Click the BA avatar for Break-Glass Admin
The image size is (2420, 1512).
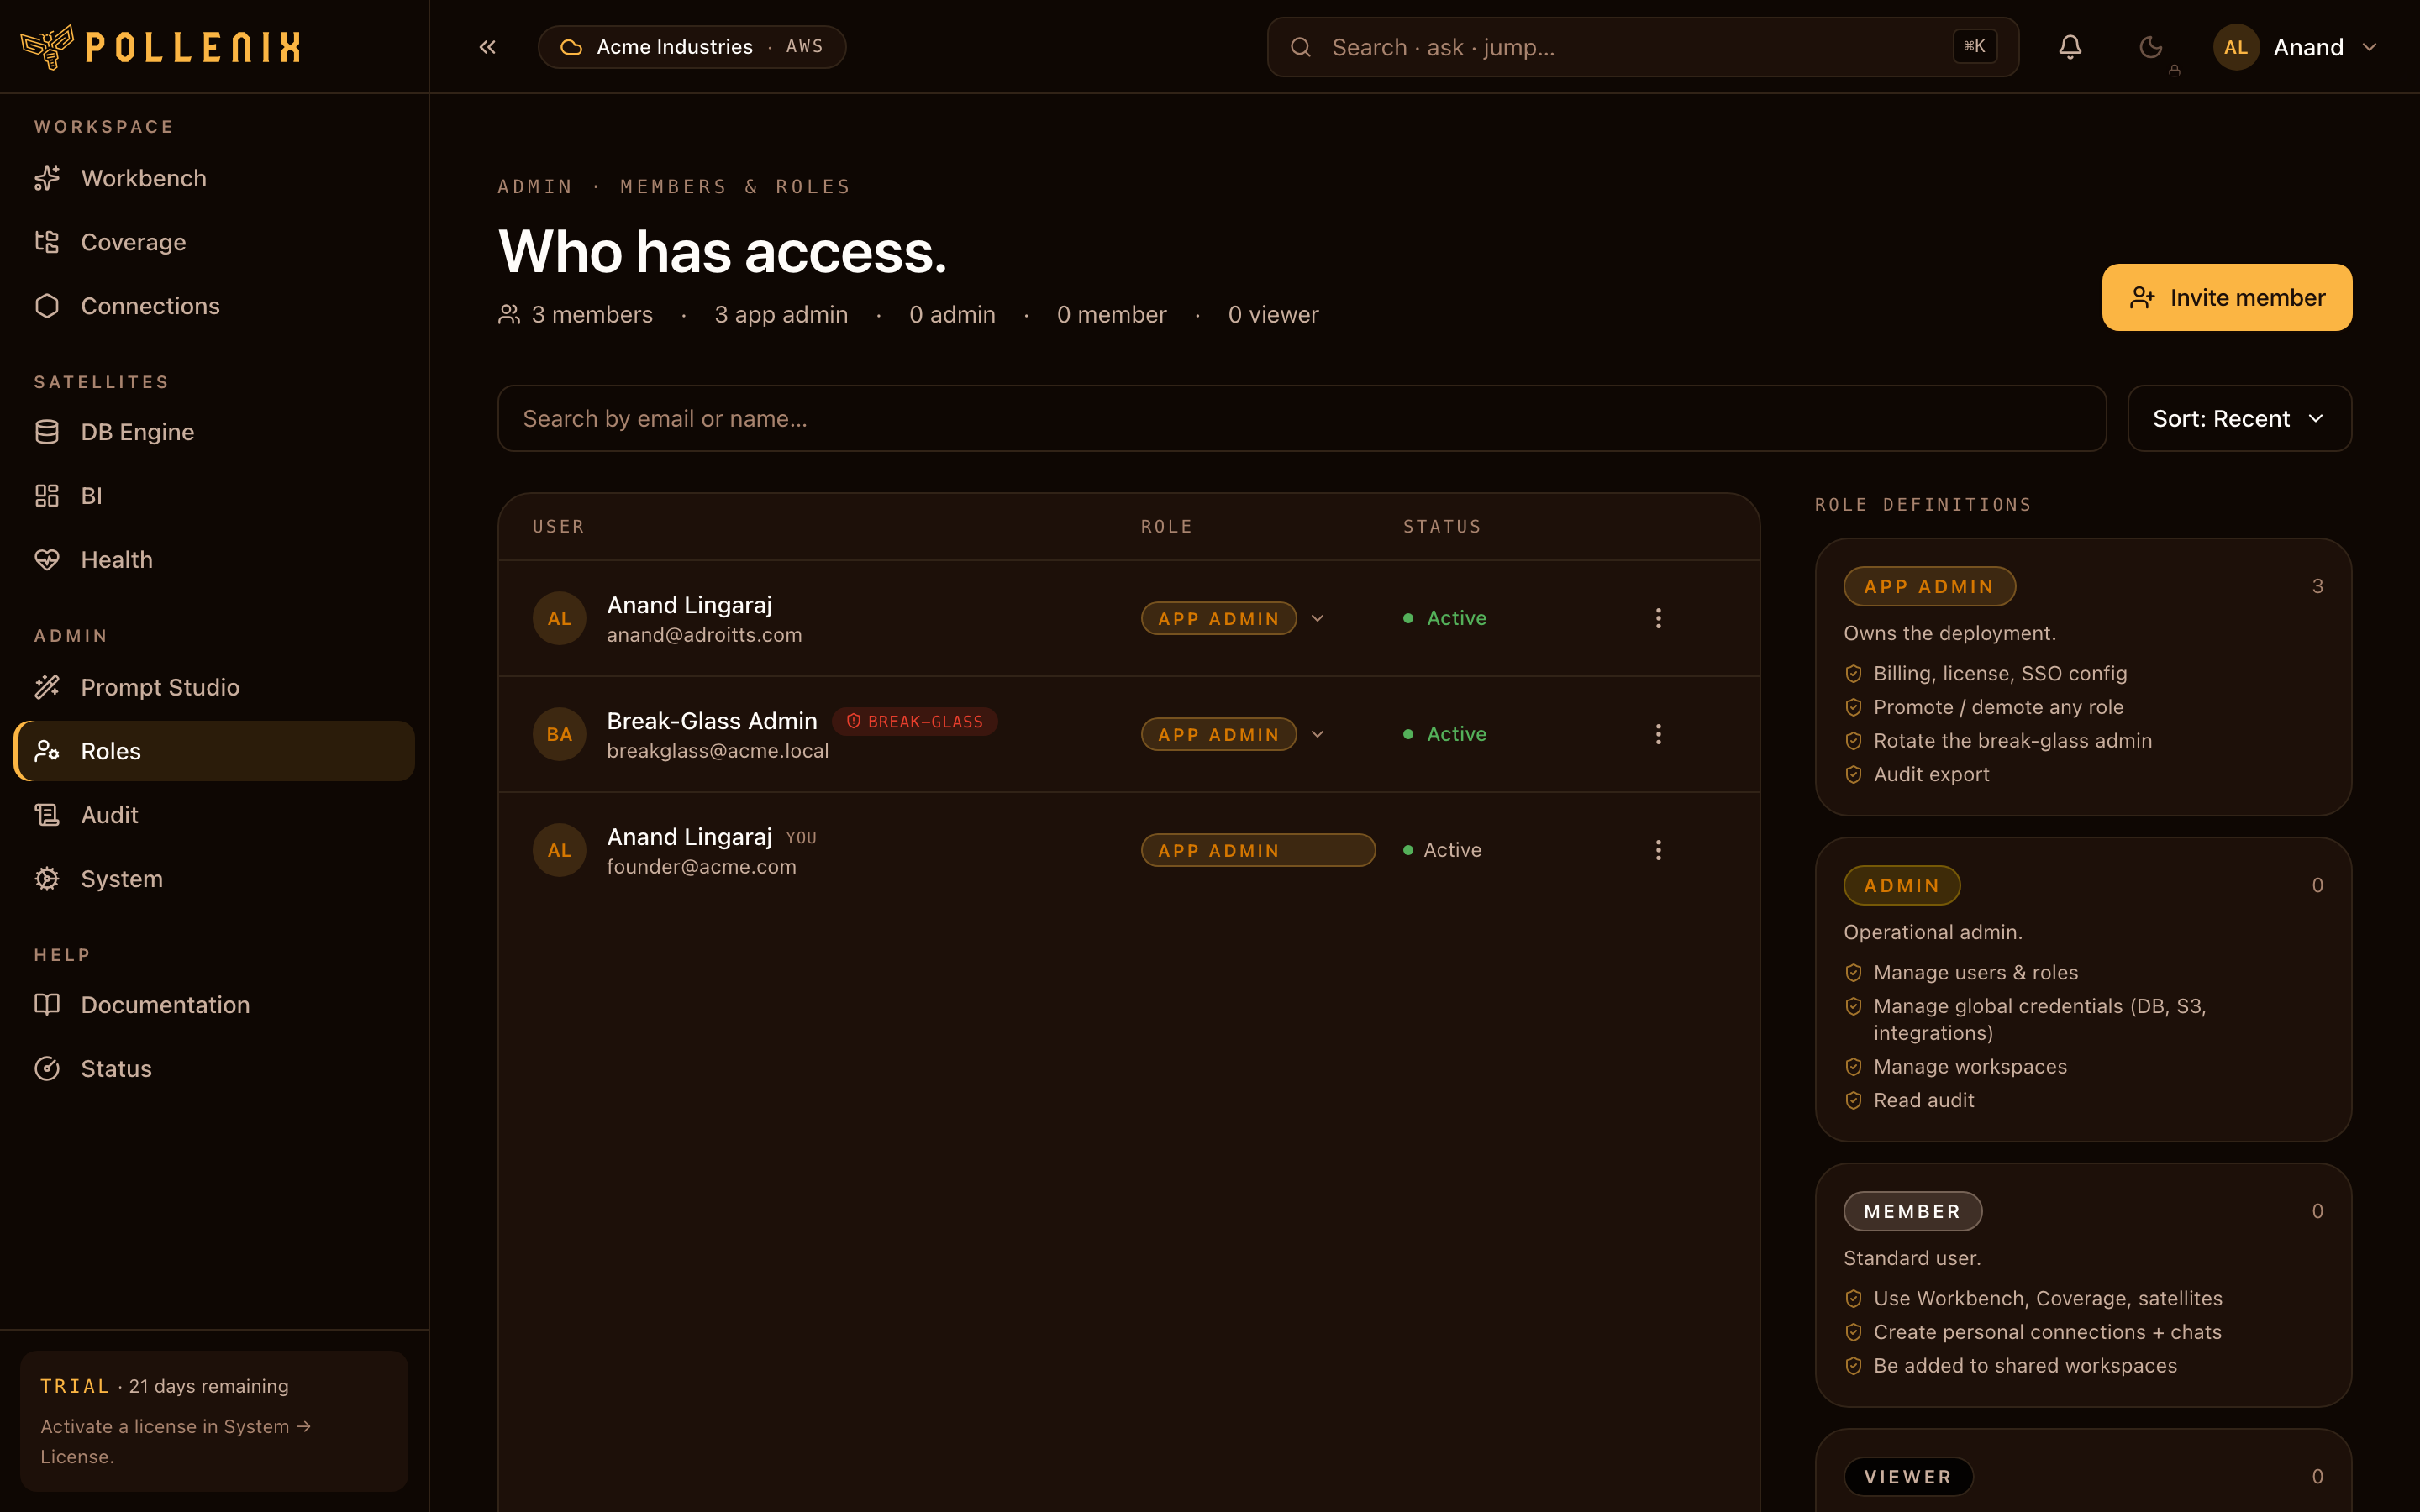[559, 734]
